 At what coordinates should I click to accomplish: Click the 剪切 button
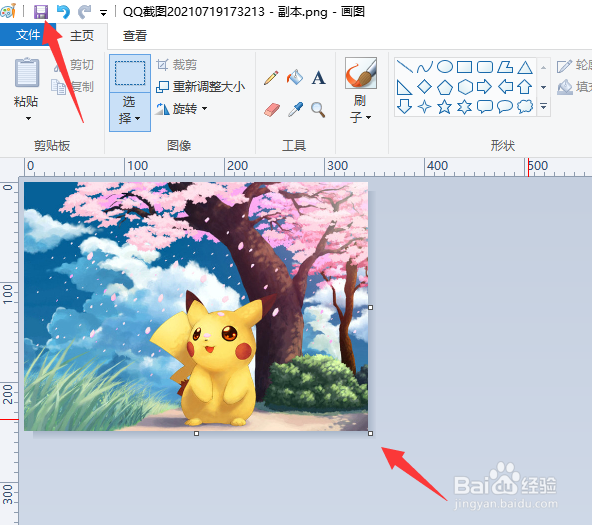point(73,65)
